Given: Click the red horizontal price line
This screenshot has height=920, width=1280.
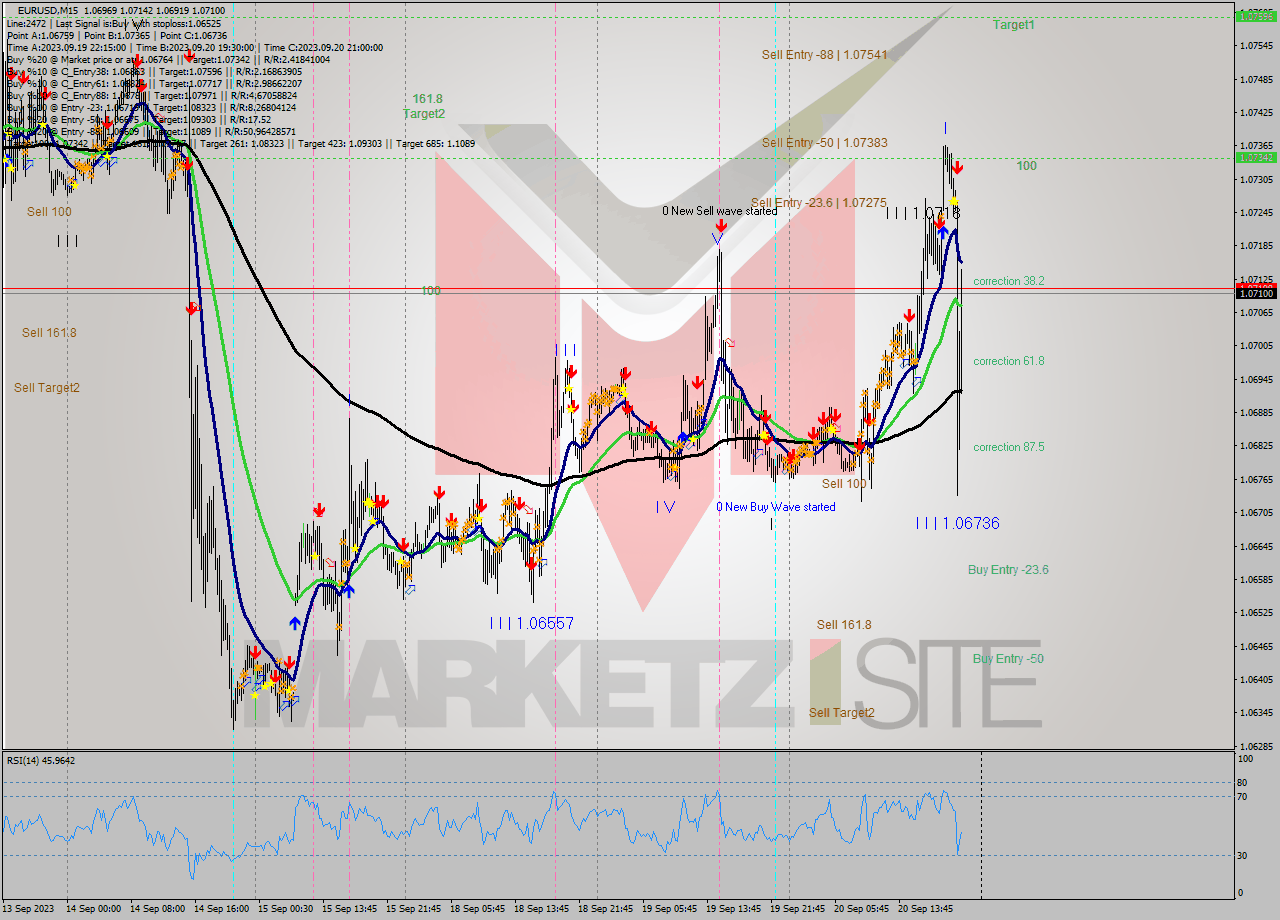Looking at the screenshot, I should (x=618, y=289).
